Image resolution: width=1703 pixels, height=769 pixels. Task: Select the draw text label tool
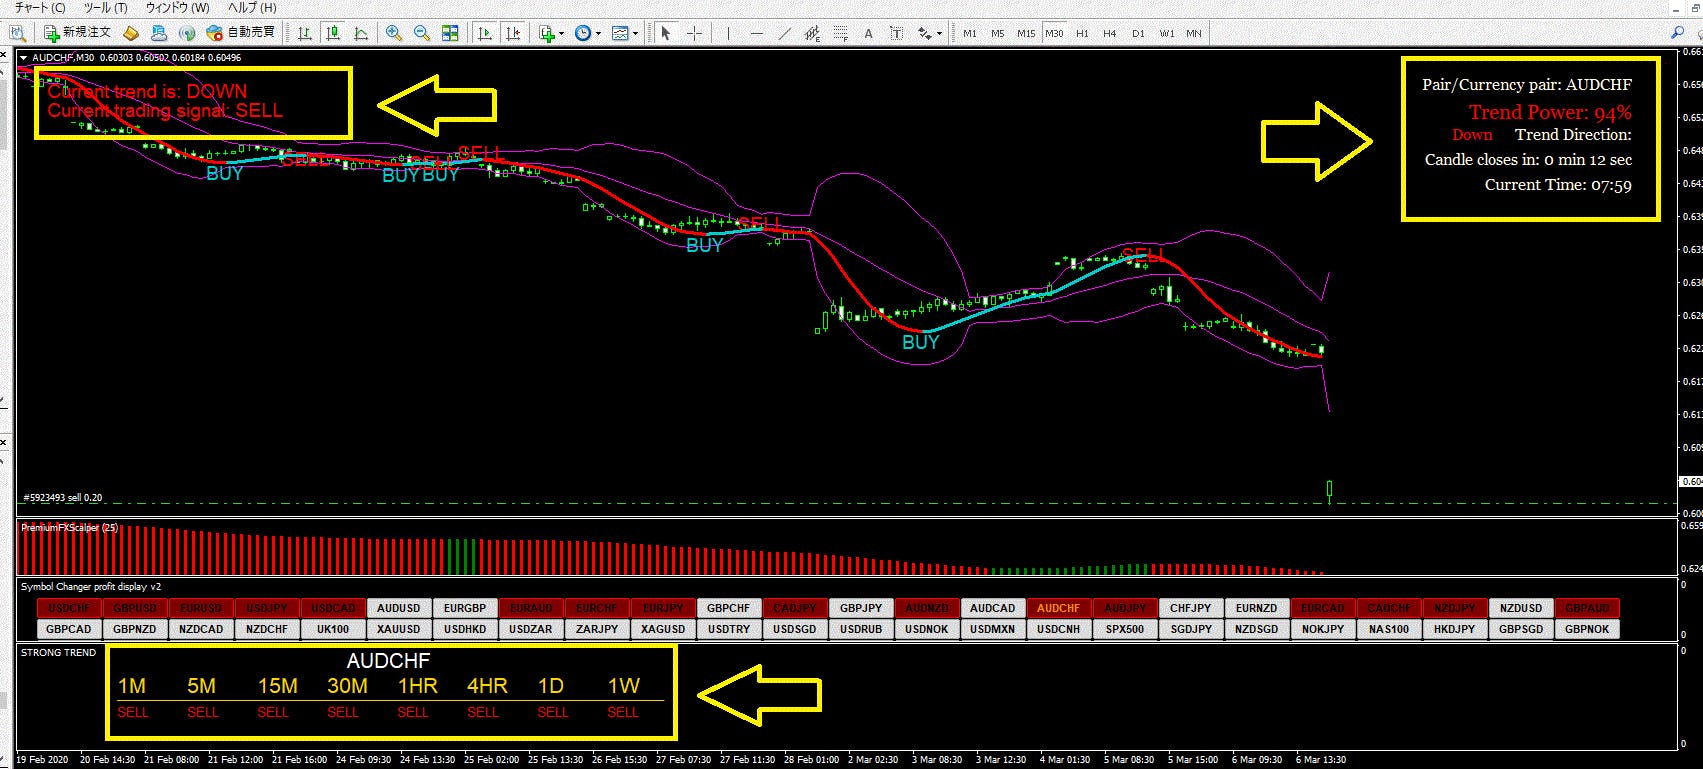click(x=868, y=33)
